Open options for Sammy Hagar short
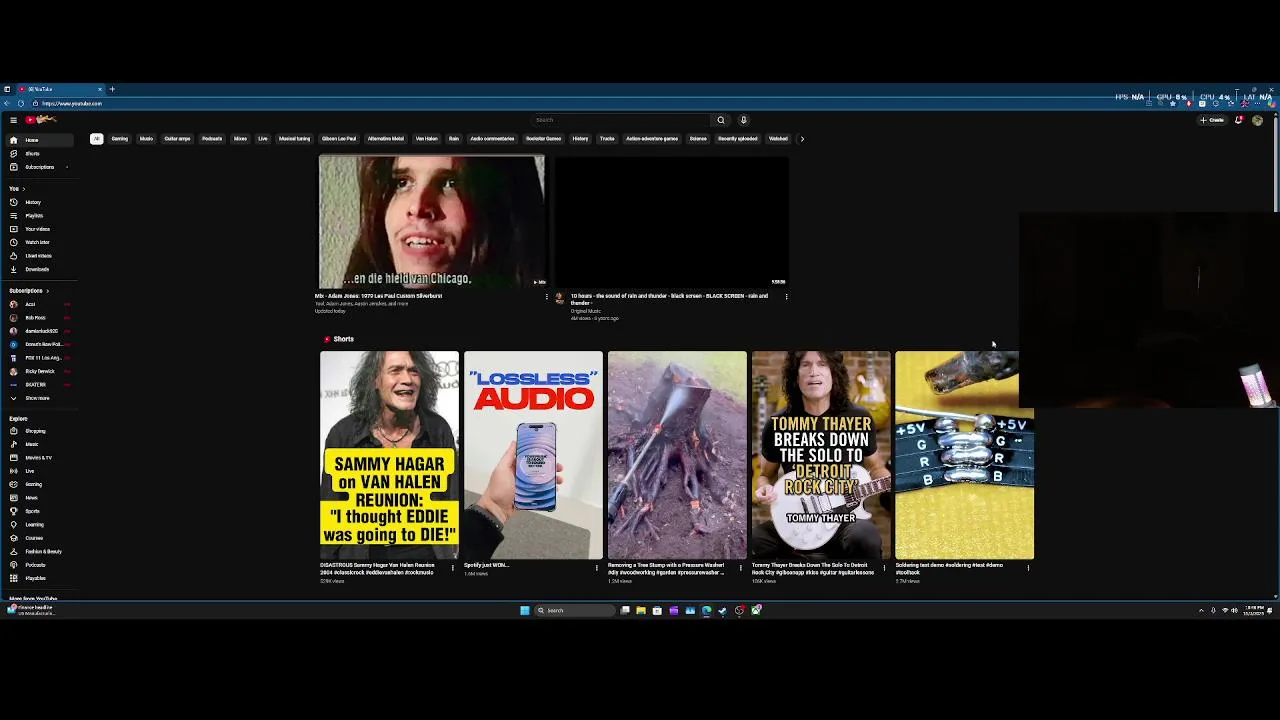The image size is (1280, 720). 453,568
